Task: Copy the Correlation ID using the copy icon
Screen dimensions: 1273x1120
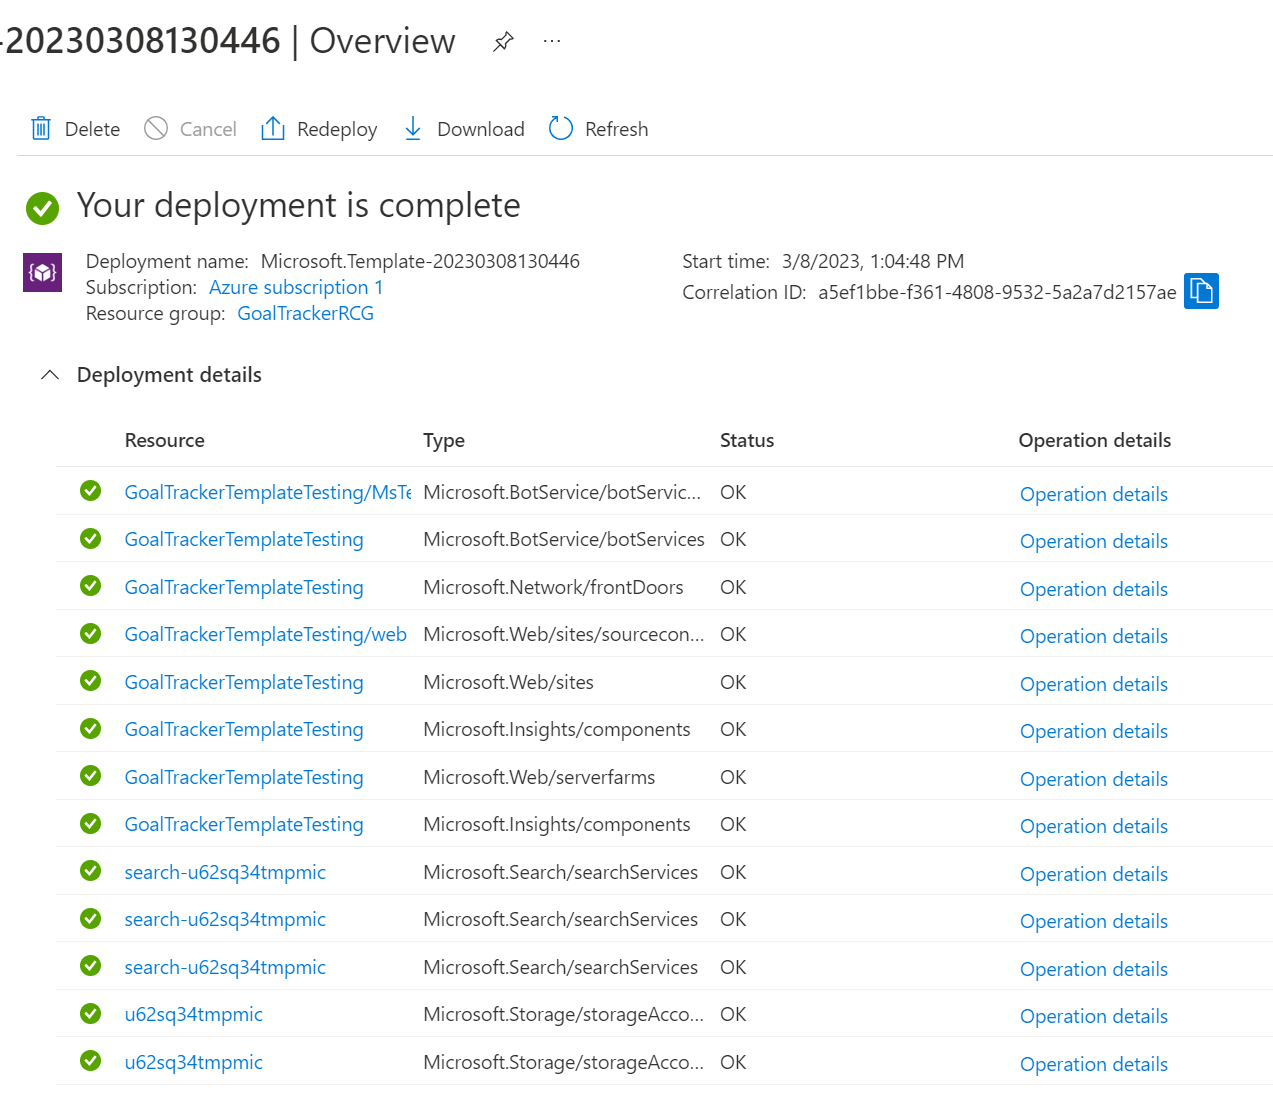Action: 1201,291
